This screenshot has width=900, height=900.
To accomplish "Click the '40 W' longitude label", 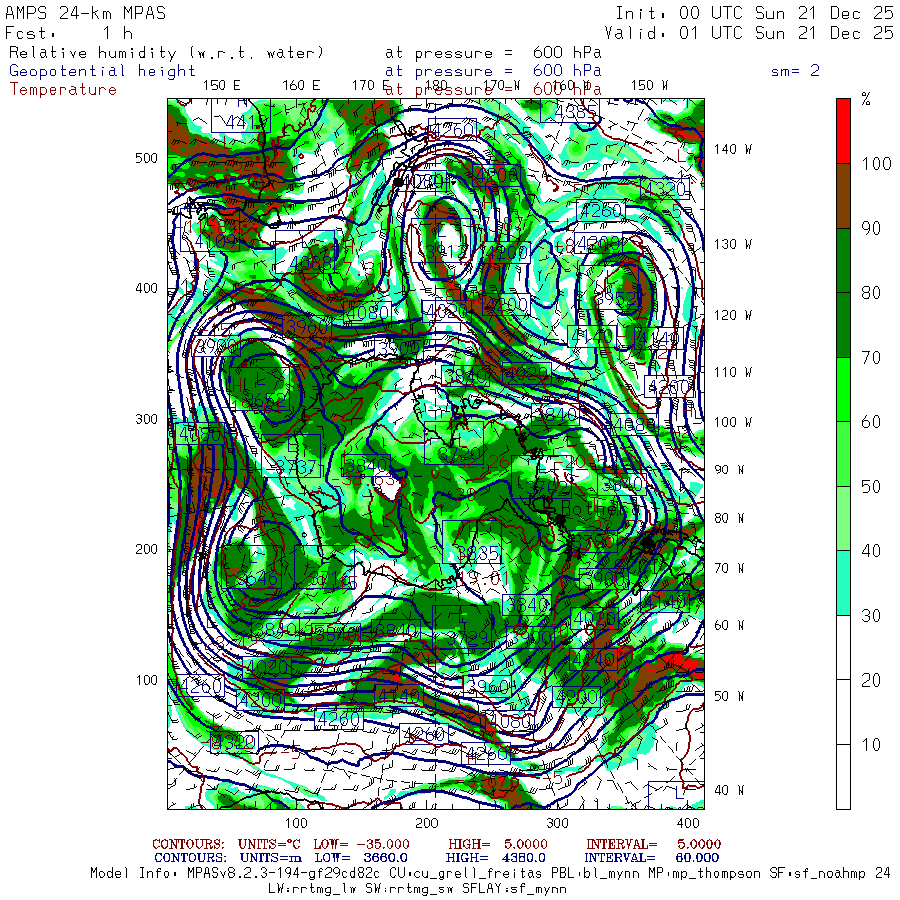I will (x=729, y=790).
